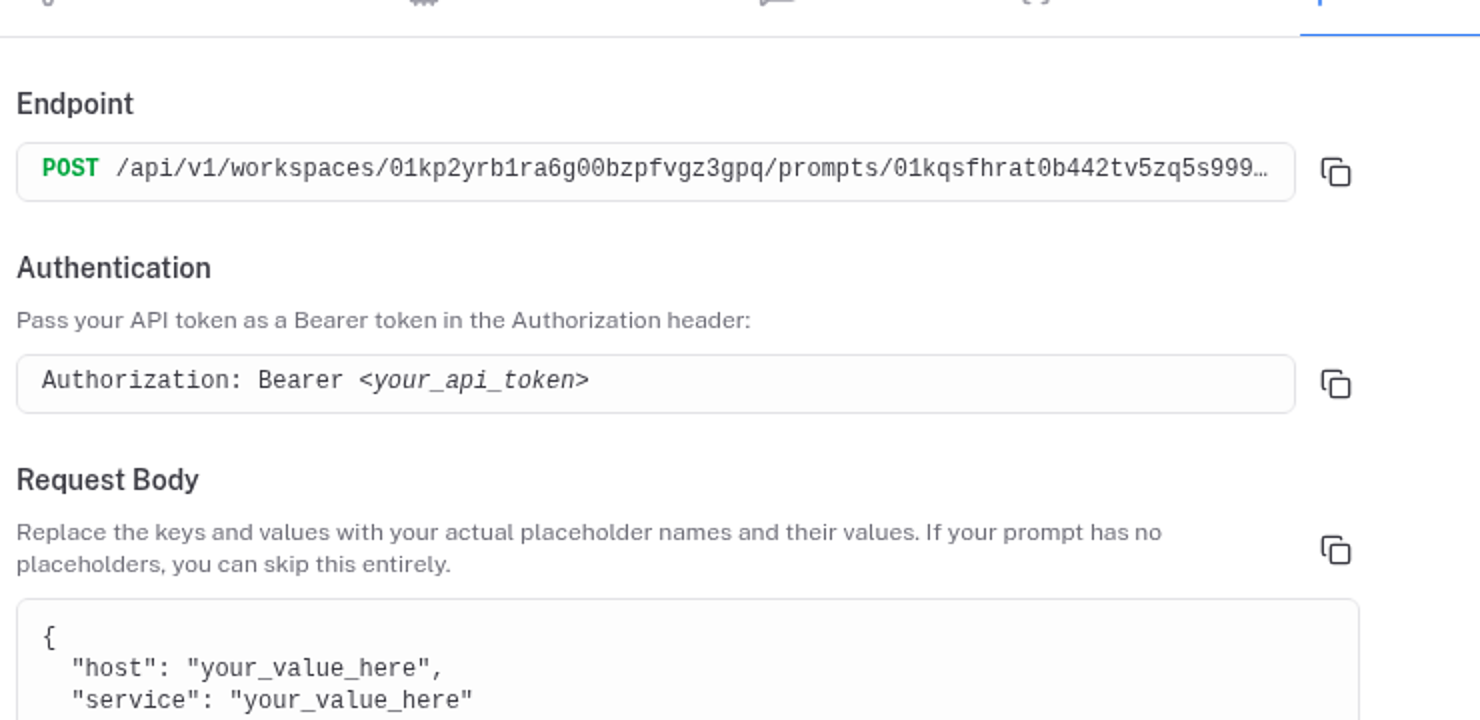1480x720 pixels.
Task: Click the Request Body section heading
Action: point(108,480)
